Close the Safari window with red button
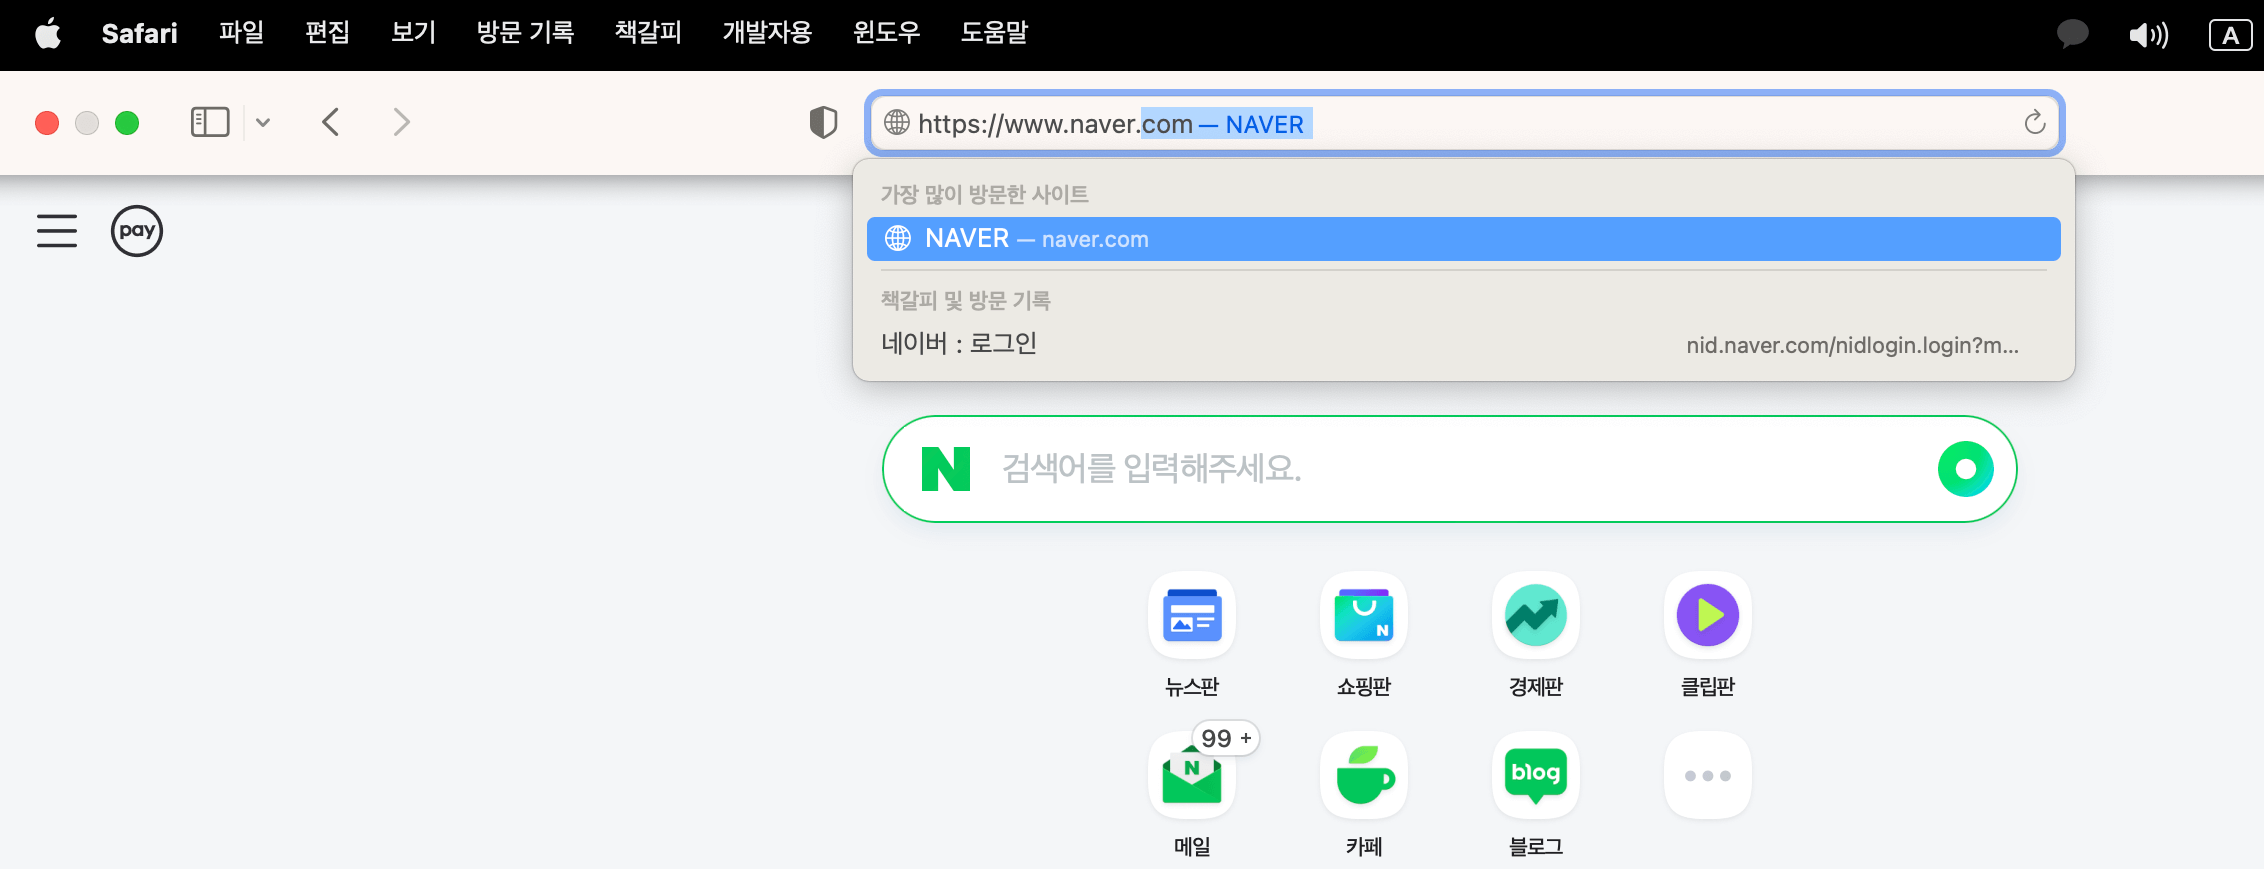The image size is (2264, 869). (x=47, y=123)
